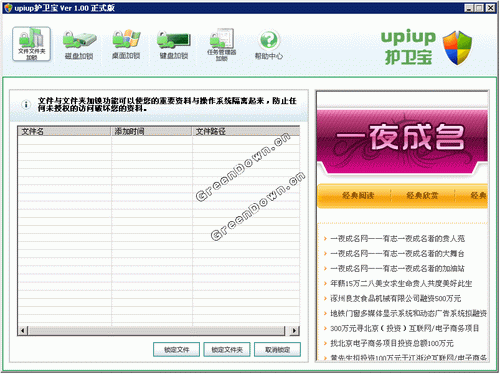Viewport: 500px width, 374px height.
Task: Open link 地铁门窗多媒体显示系统
Action: point(408,314)
